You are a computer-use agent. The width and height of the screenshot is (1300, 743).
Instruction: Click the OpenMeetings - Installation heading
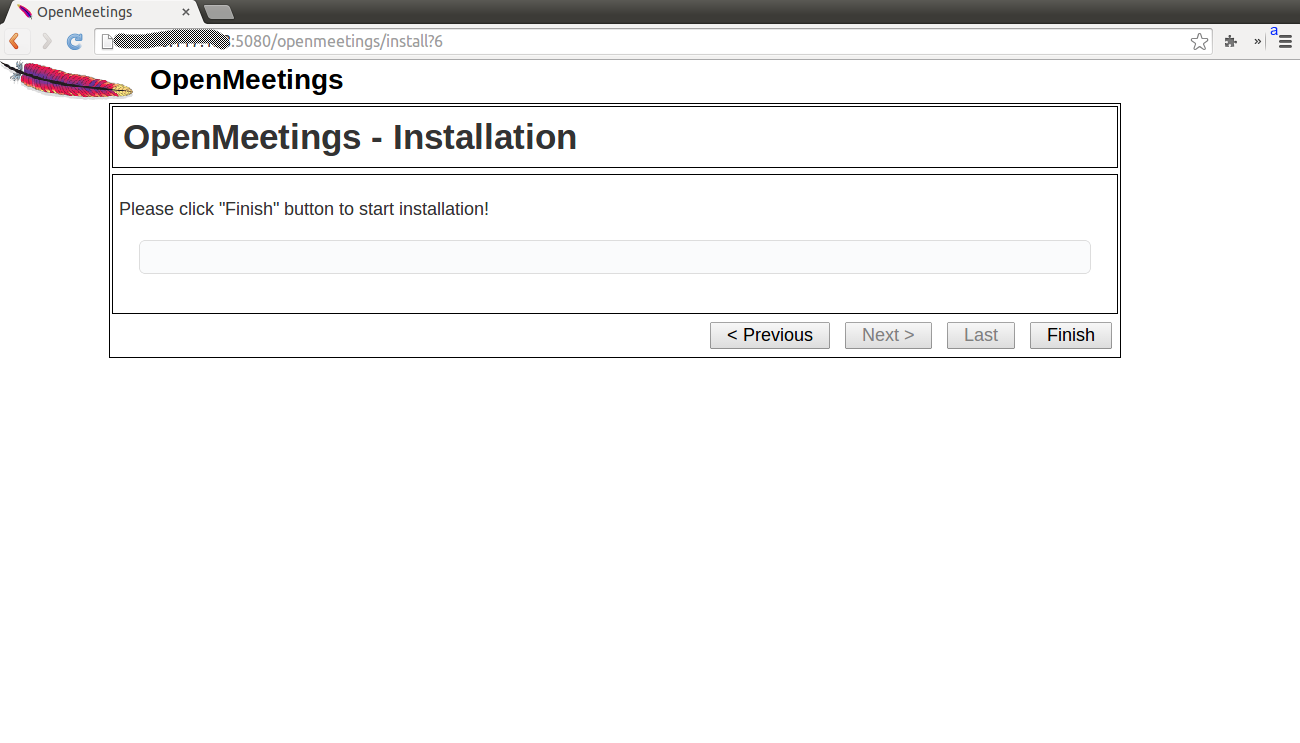(350, 137)
